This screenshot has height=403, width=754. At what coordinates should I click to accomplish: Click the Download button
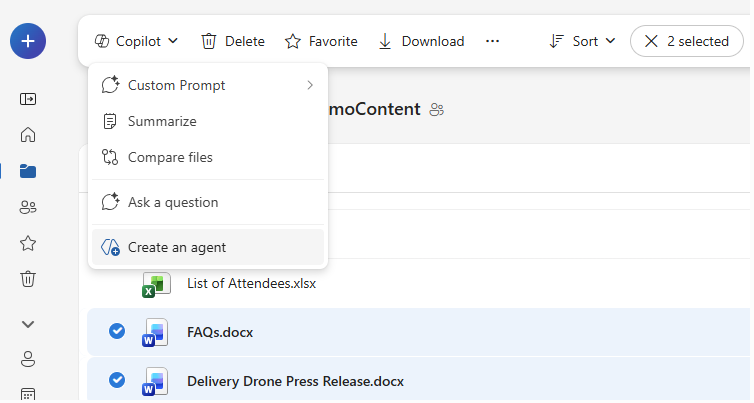[421, 41]
